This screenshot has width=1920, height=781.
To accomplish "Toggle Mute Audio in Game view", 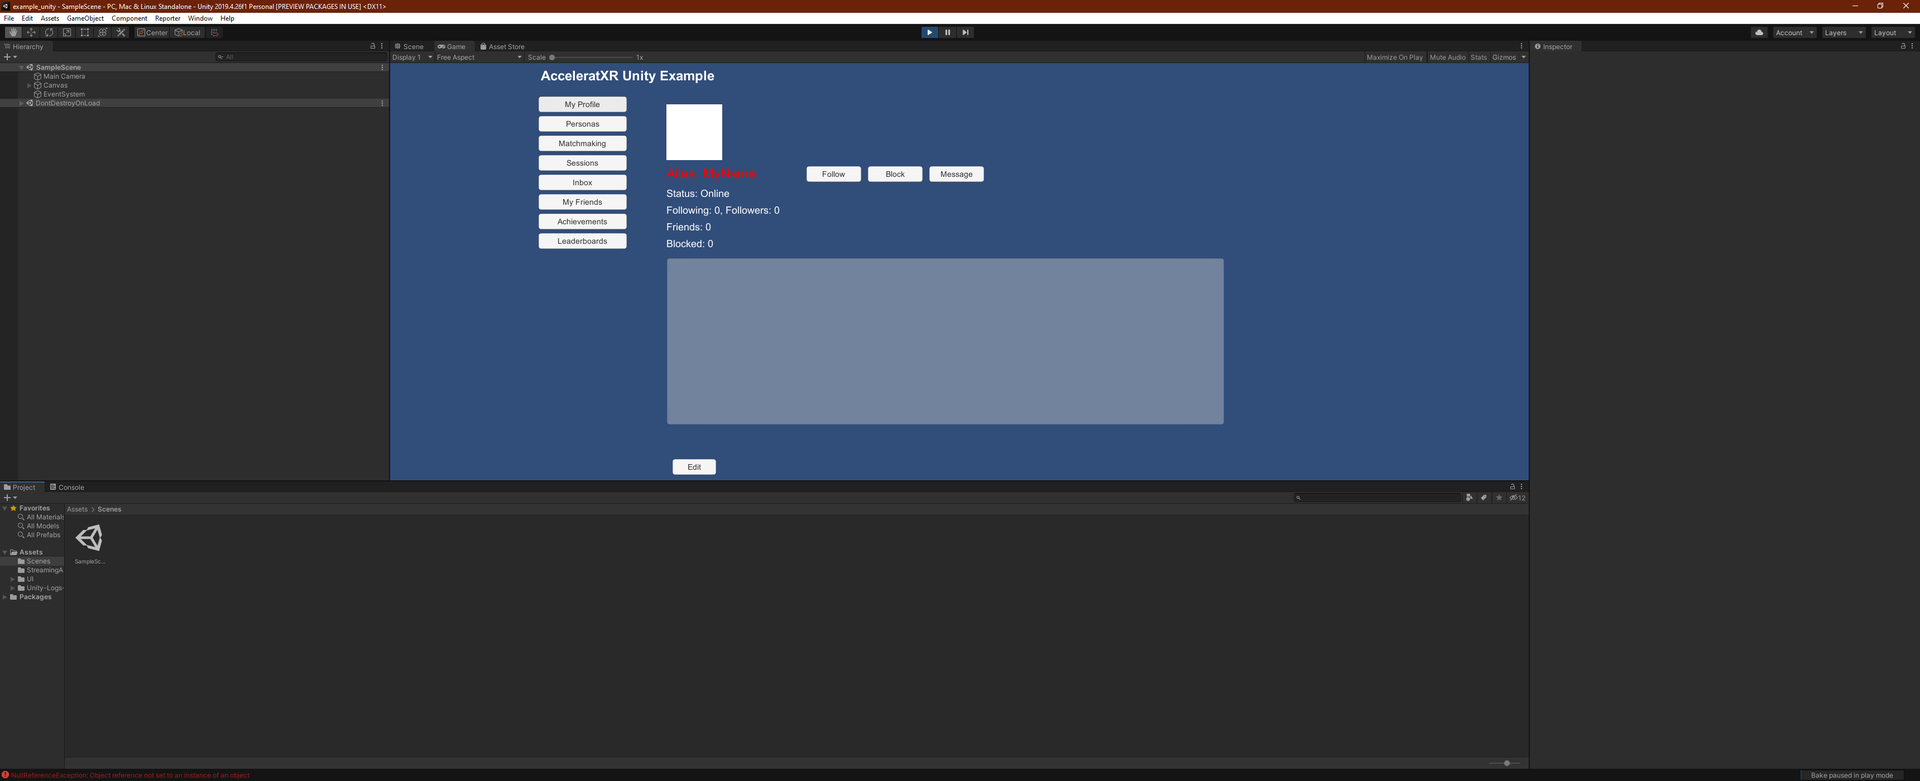I will 1447,57.
